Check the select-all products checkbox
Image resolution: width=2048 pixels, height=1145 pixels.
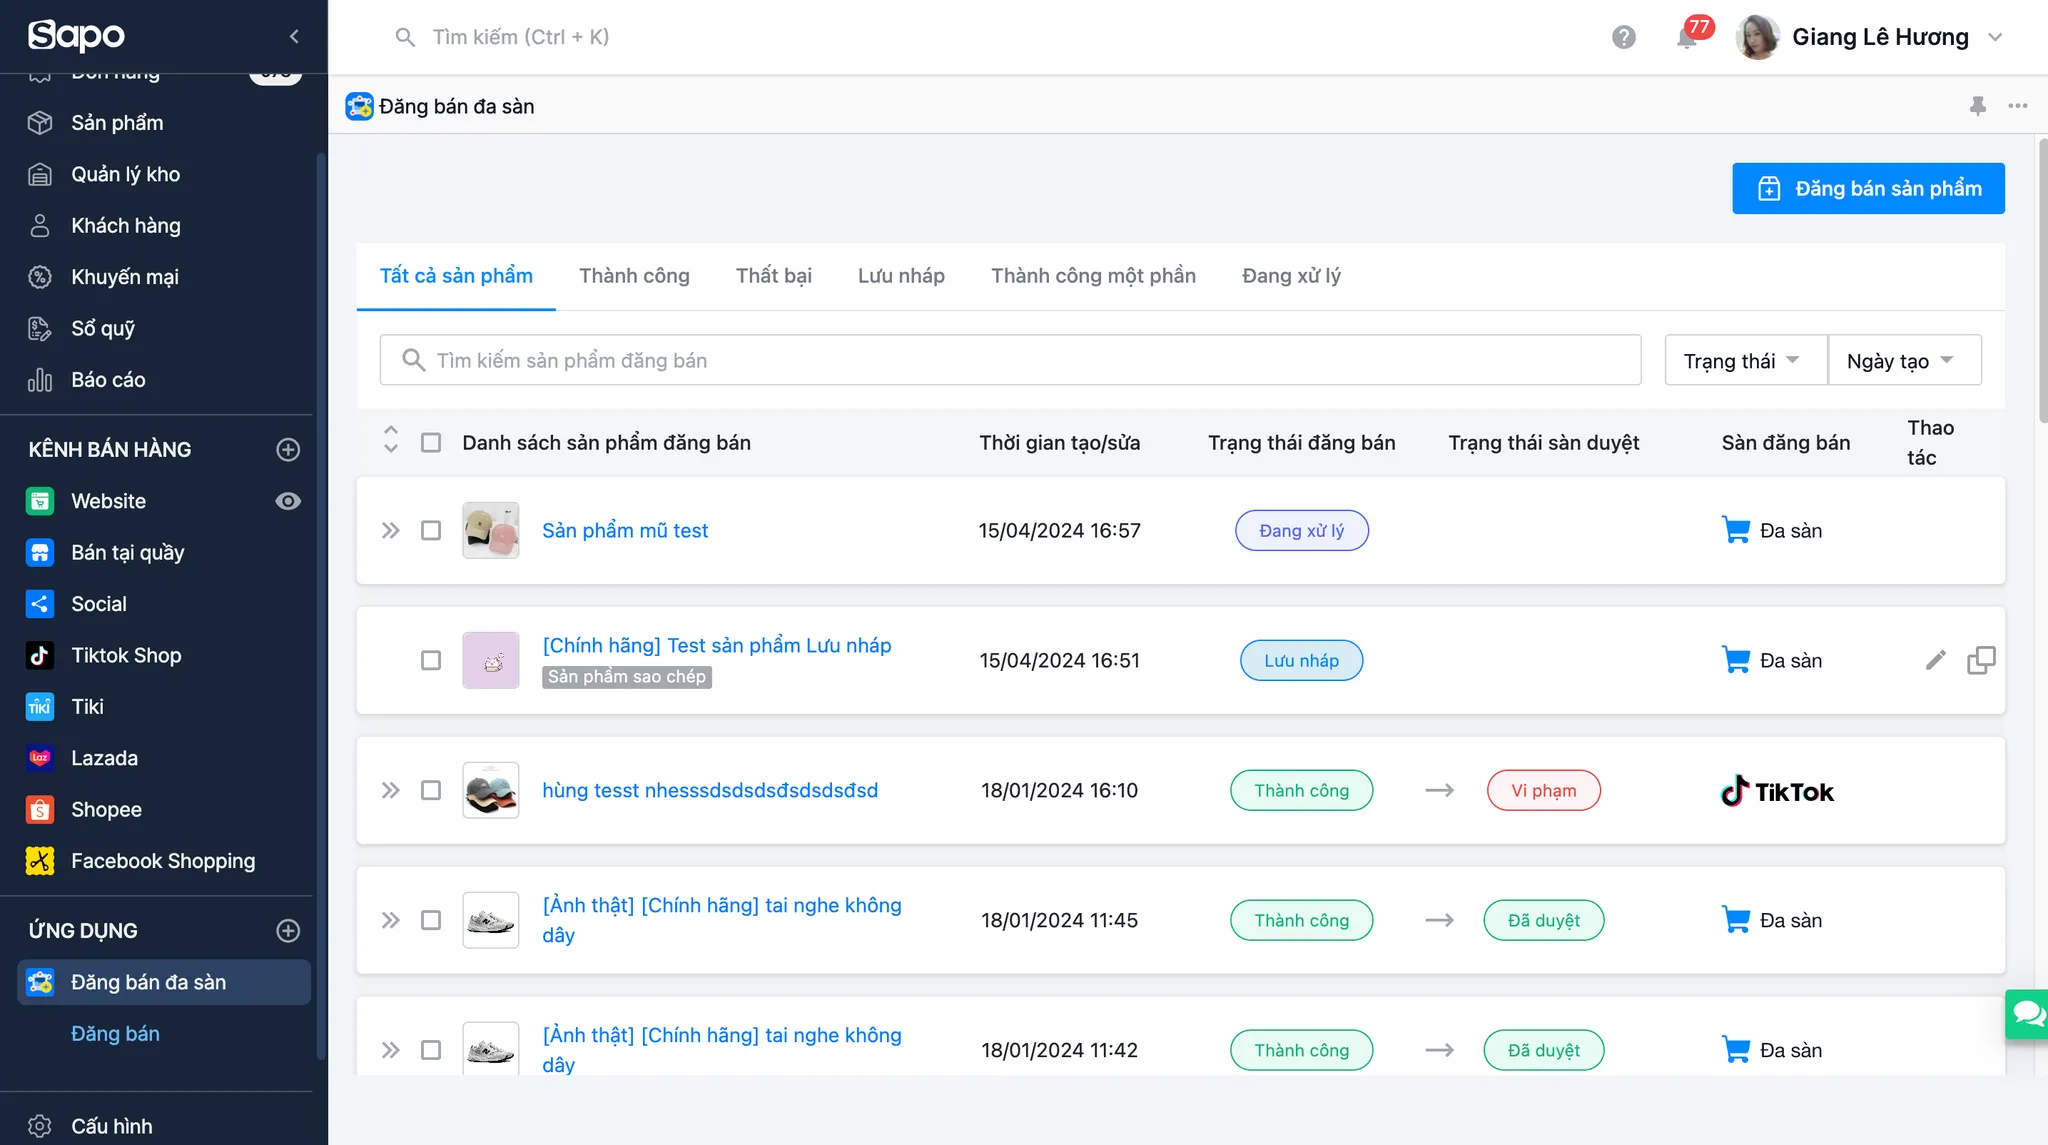pyautogui.click(x=431, y=442)
